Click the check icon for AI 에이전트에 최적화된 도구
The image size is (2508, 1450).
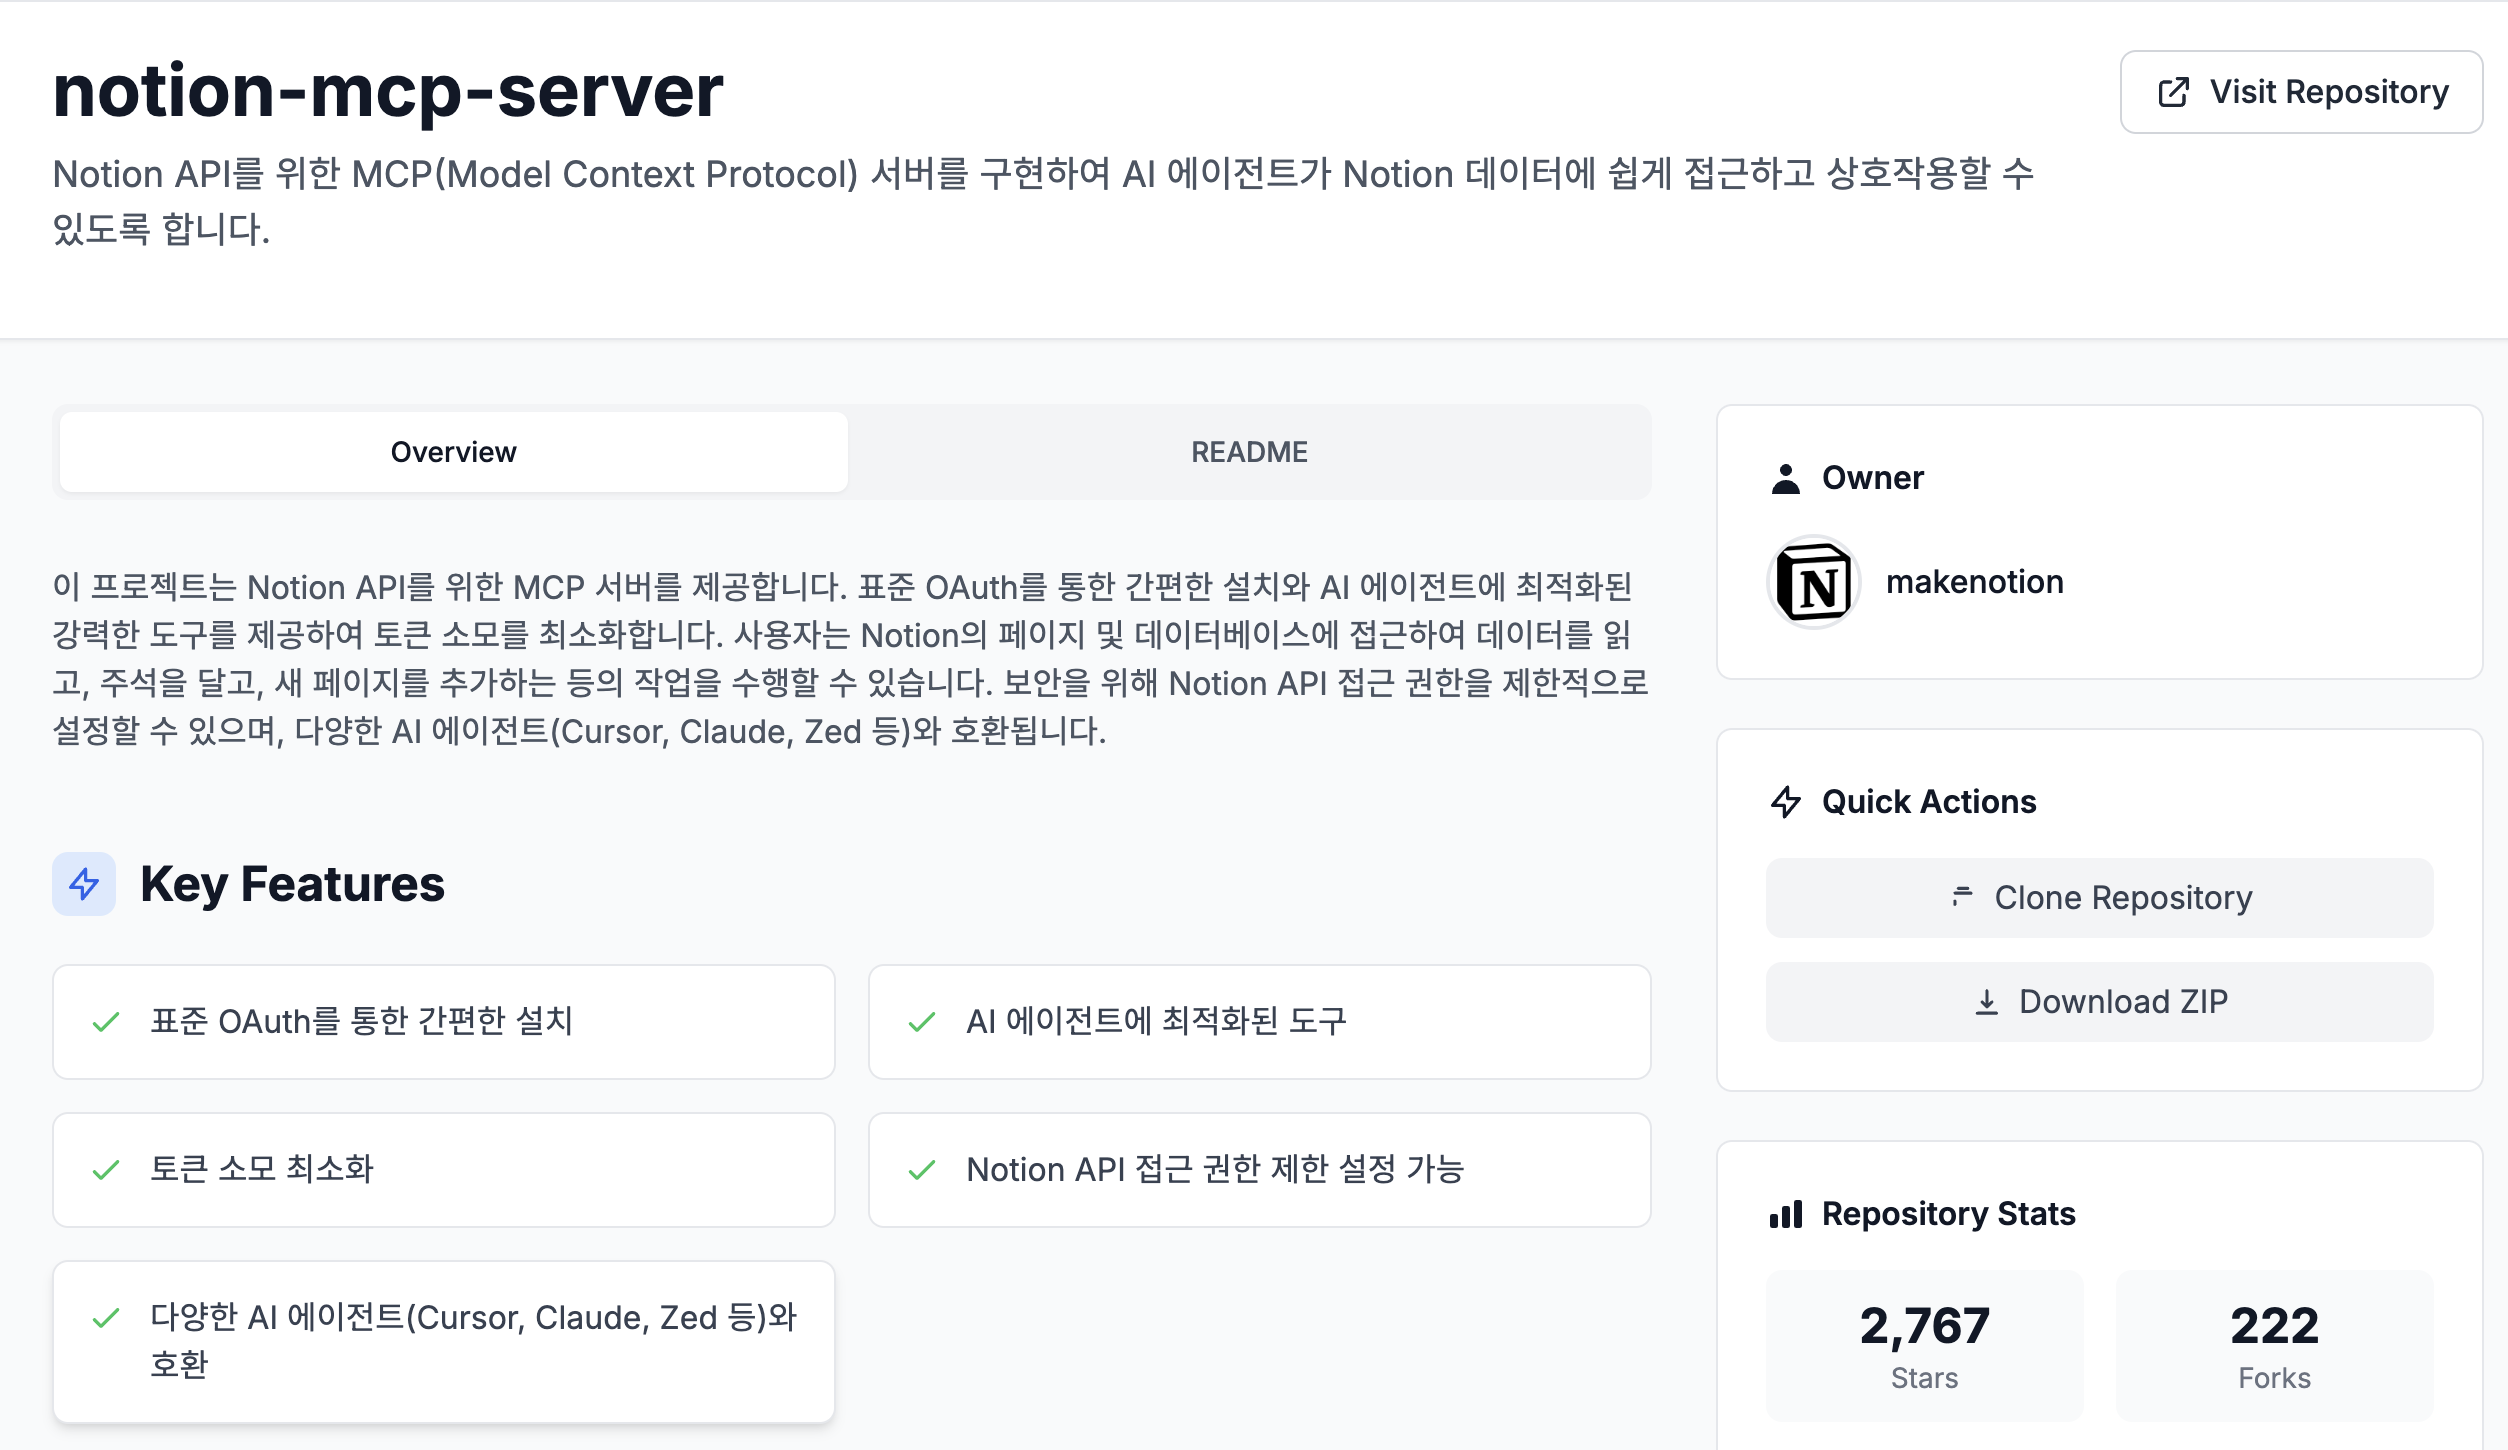click(x=921, y=1022)
